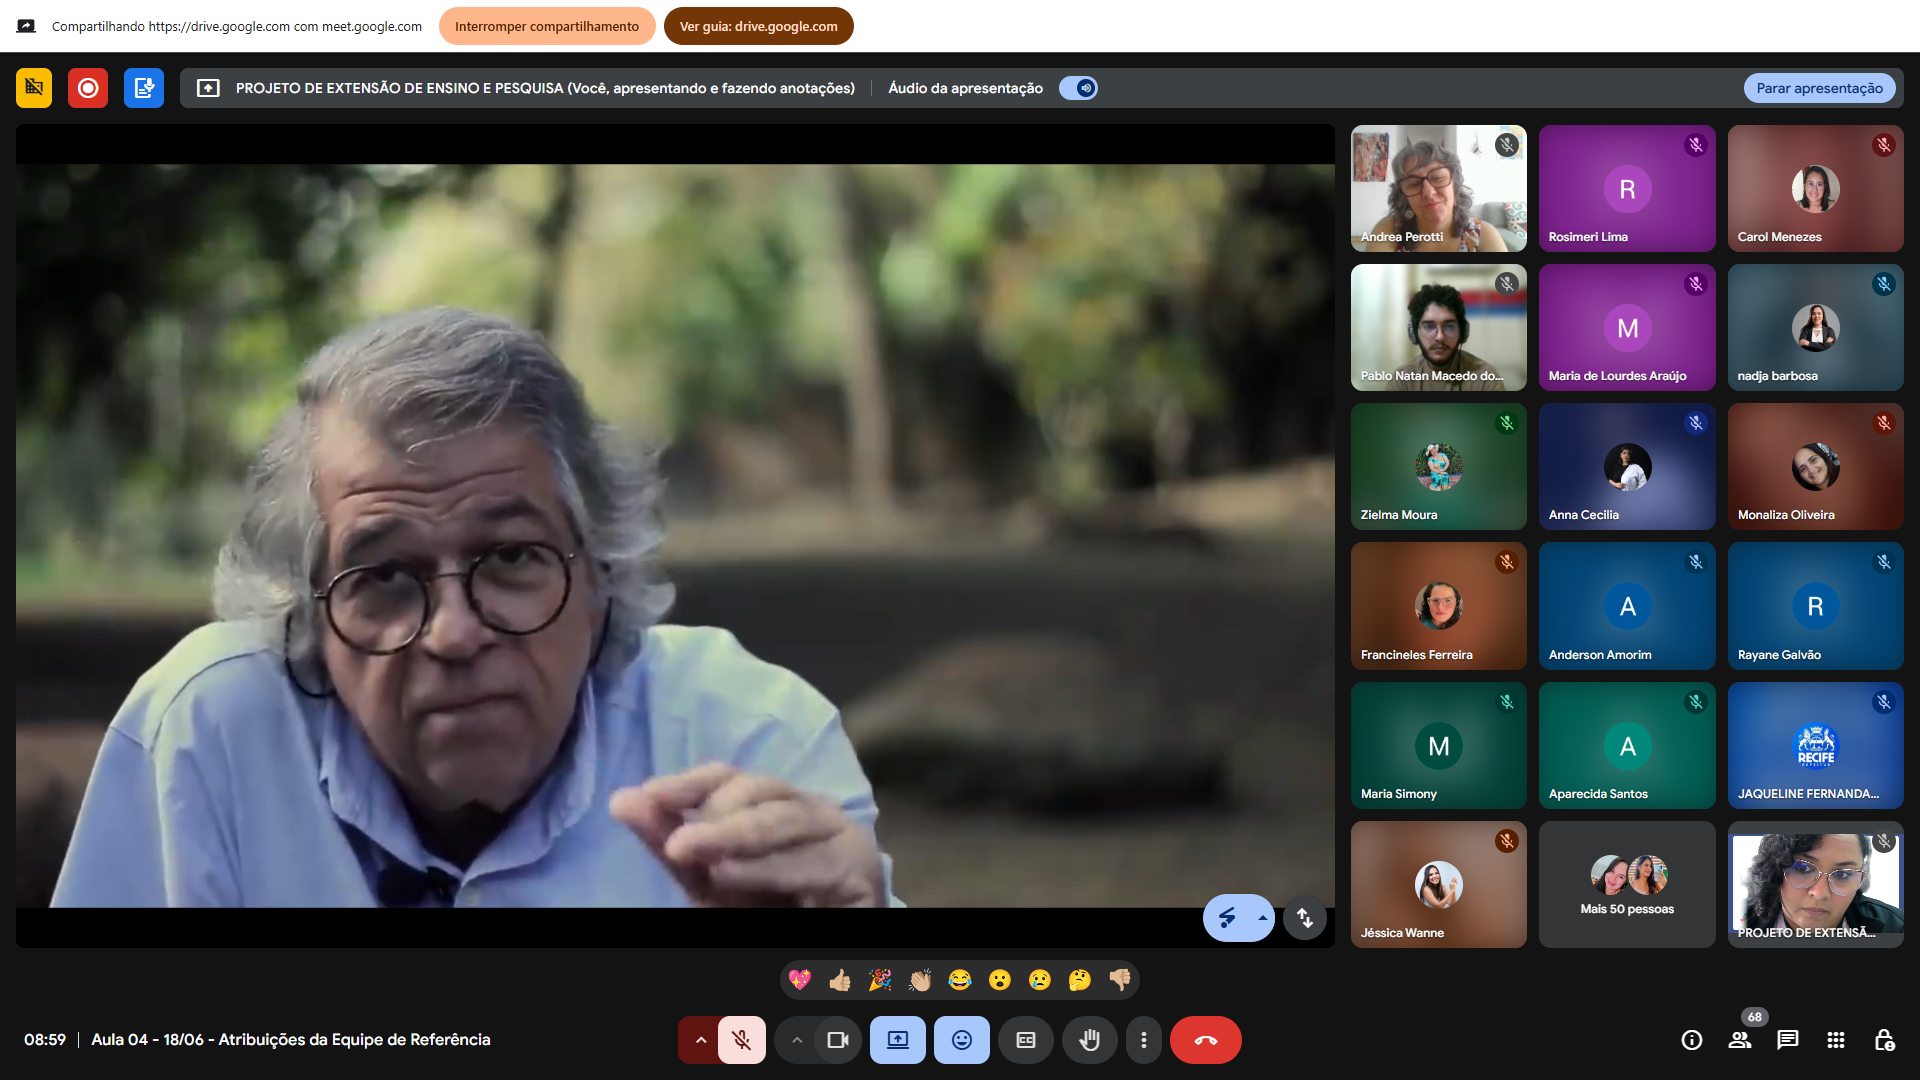
Task: Click the blue notes extension icon
Action: click(144, 88)
